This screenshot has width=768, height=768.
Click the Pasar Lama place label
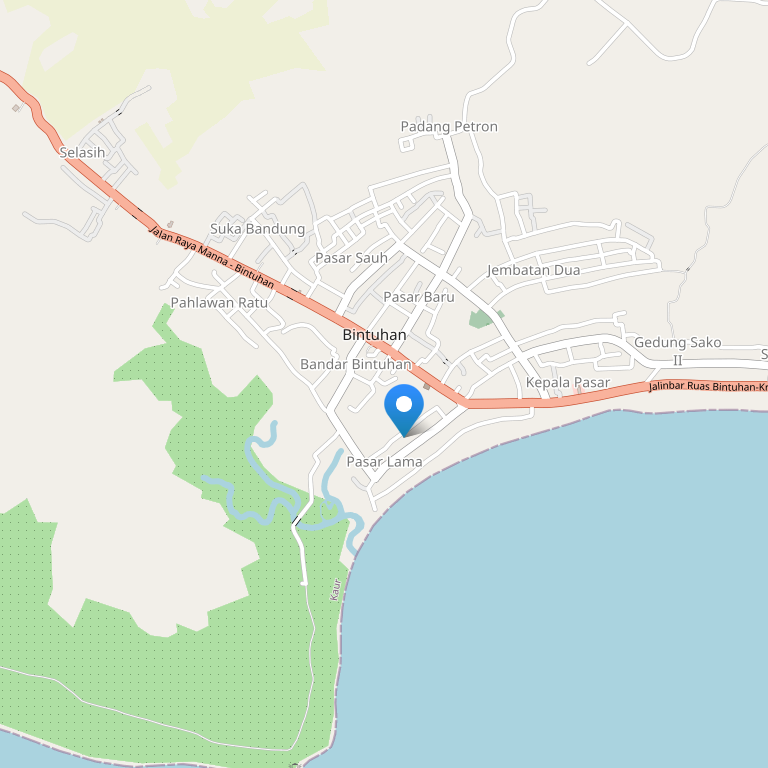[384, 461]
